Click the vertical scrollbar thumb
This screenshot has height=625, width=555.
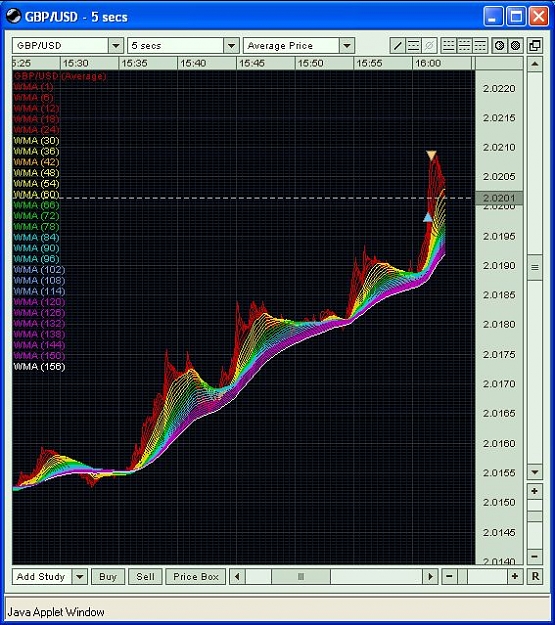click(x=535, y=267)
